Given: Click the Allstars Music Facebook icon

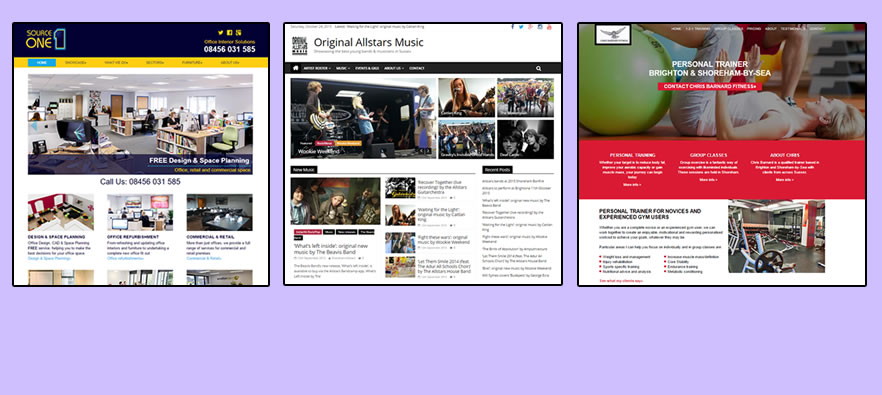Looking at the screenshot, I should pos(512,27).
